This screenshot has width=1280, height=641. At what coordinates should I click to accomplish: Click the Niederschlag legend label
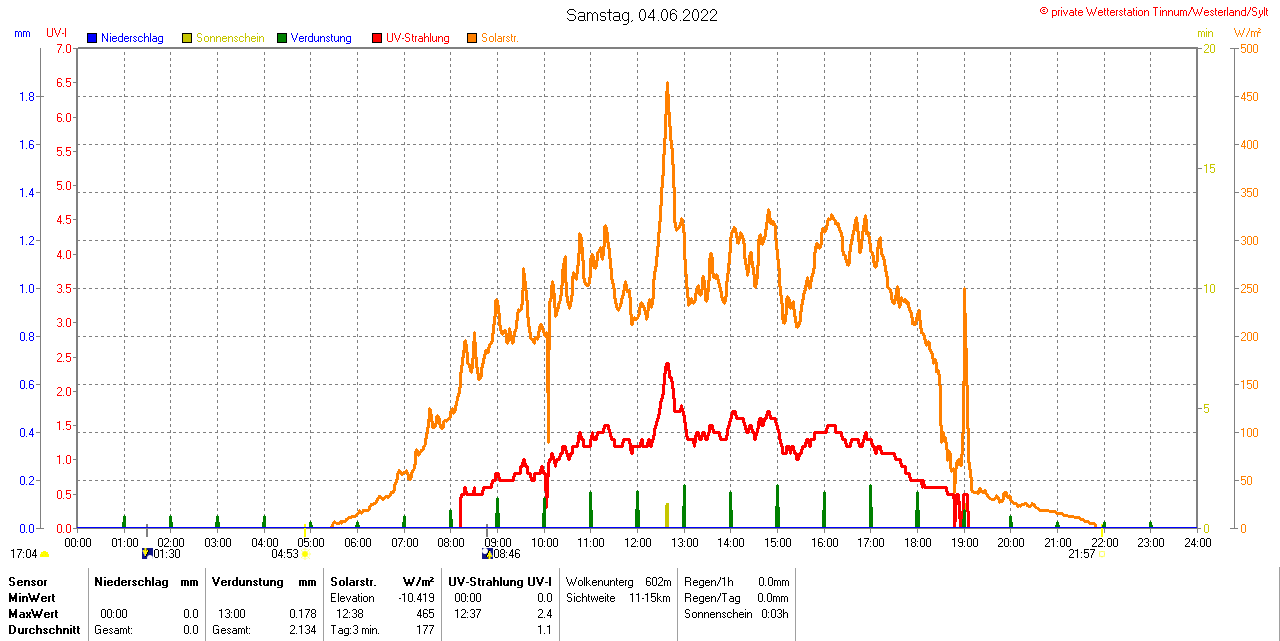132,38
